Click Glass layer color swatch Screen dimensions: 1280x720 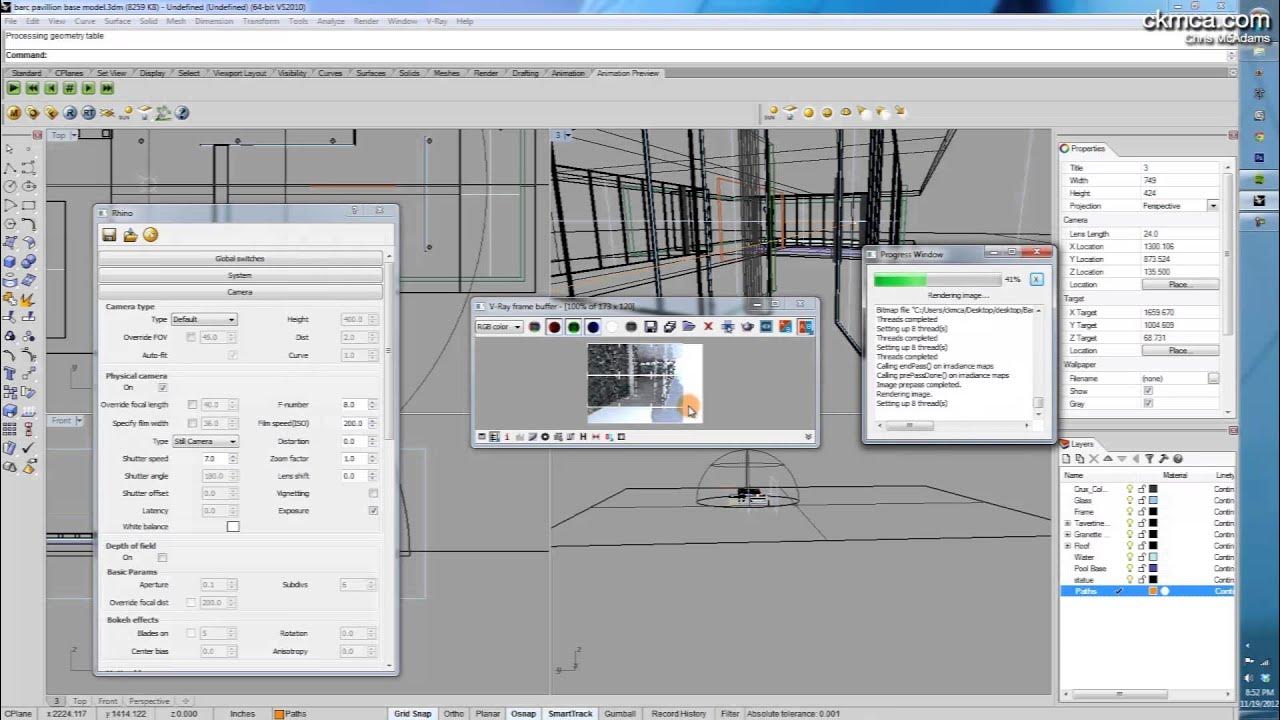coord(1153,500)
